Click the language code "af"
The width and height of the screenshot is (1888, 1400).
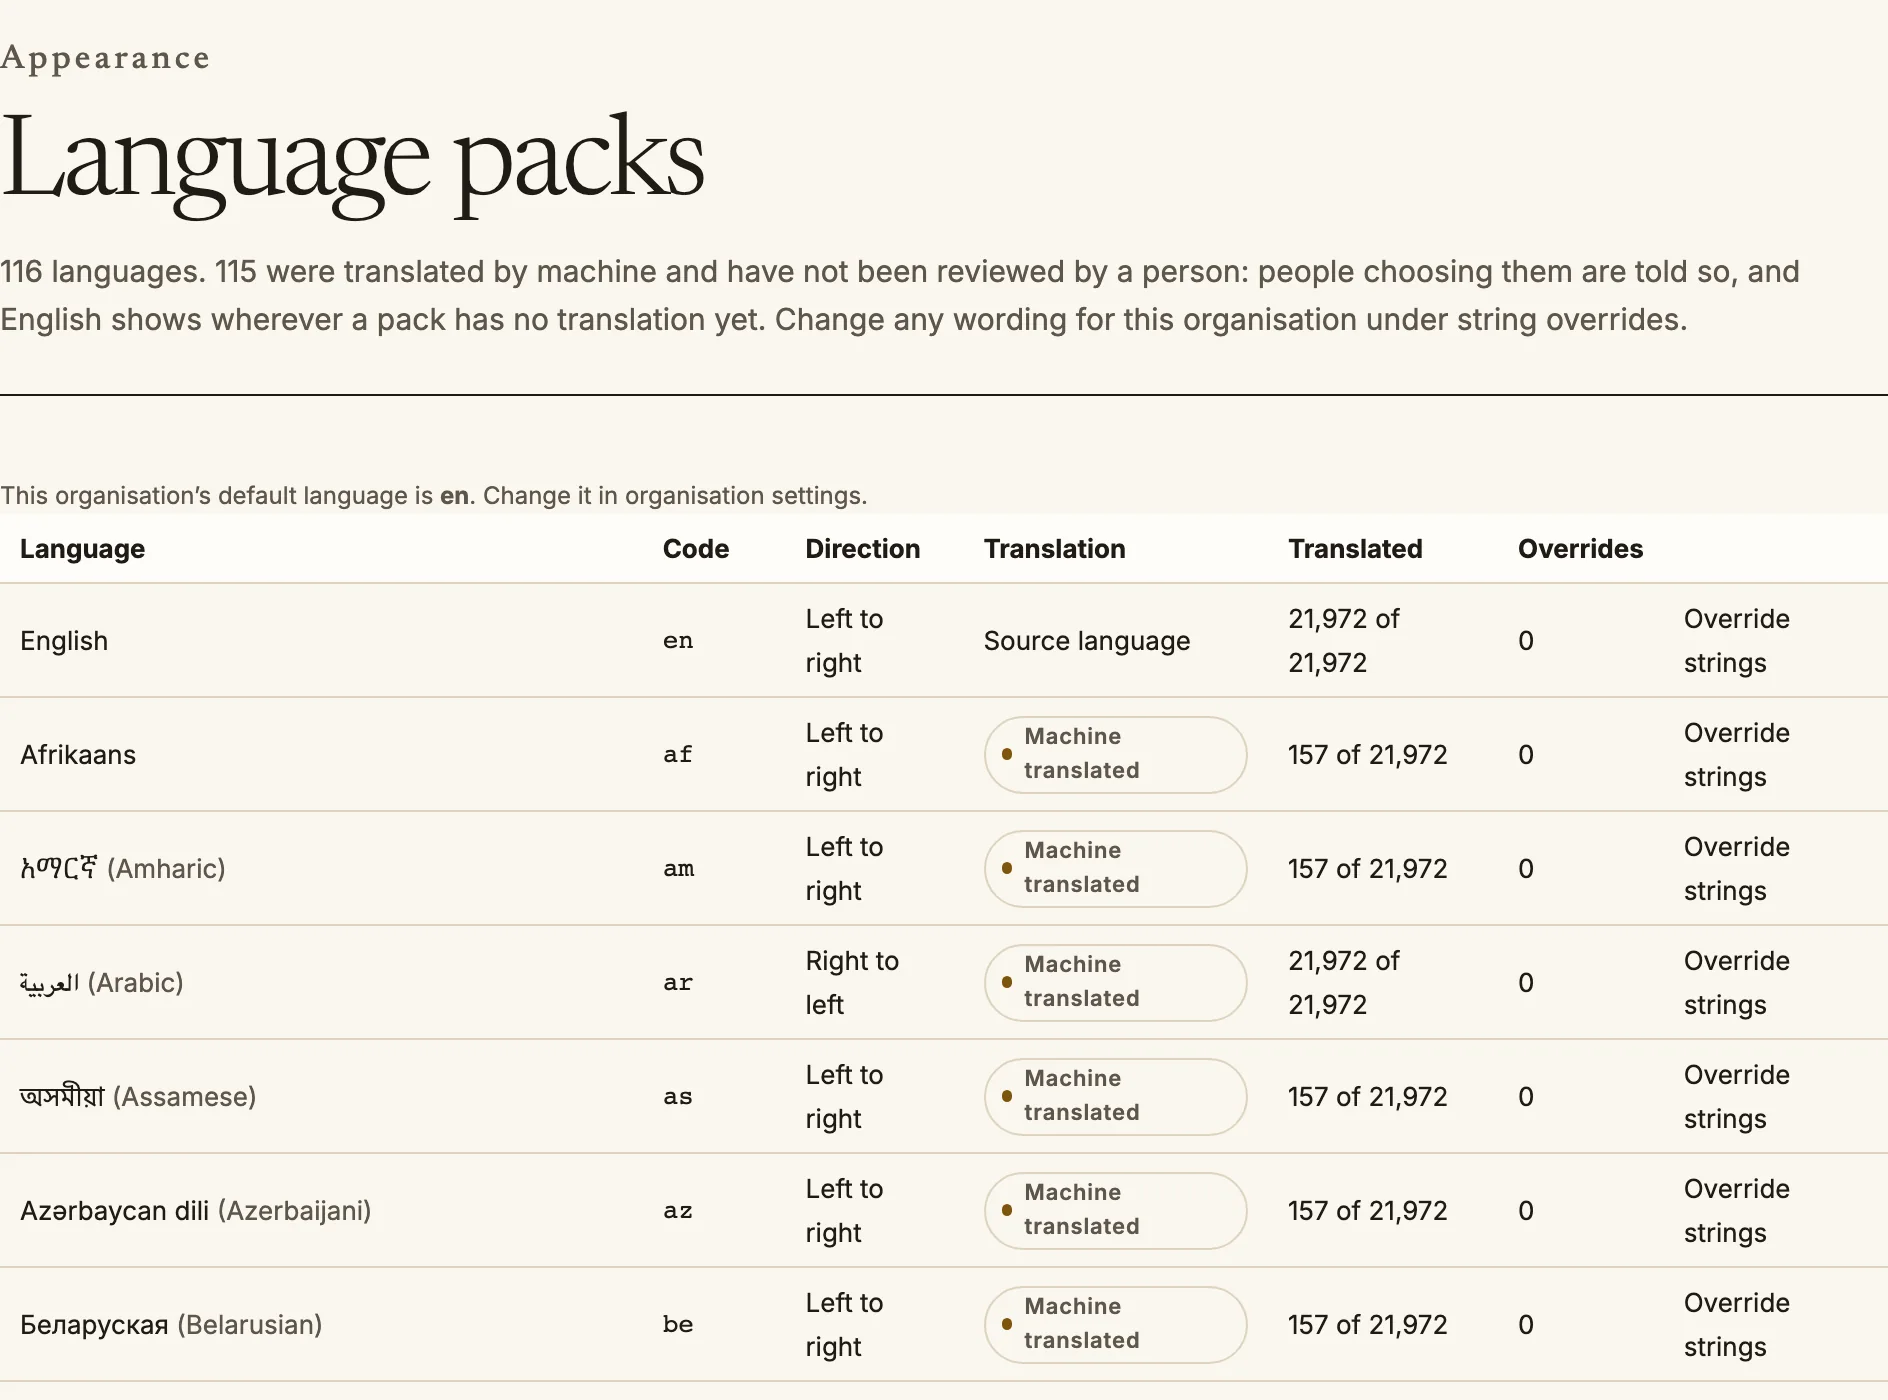coord(678,755)
